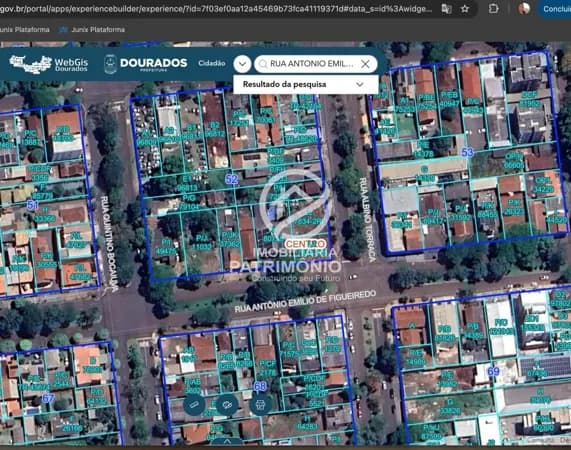Click the translate page icon in address bar
The image size is (571, 450).
pyautogui.click(x=446, y=8)
